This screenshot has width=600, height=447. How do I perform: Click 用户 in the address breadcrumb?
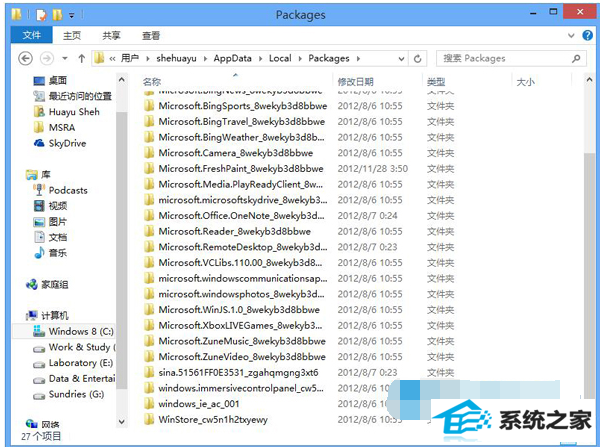(x=130, y=59)
